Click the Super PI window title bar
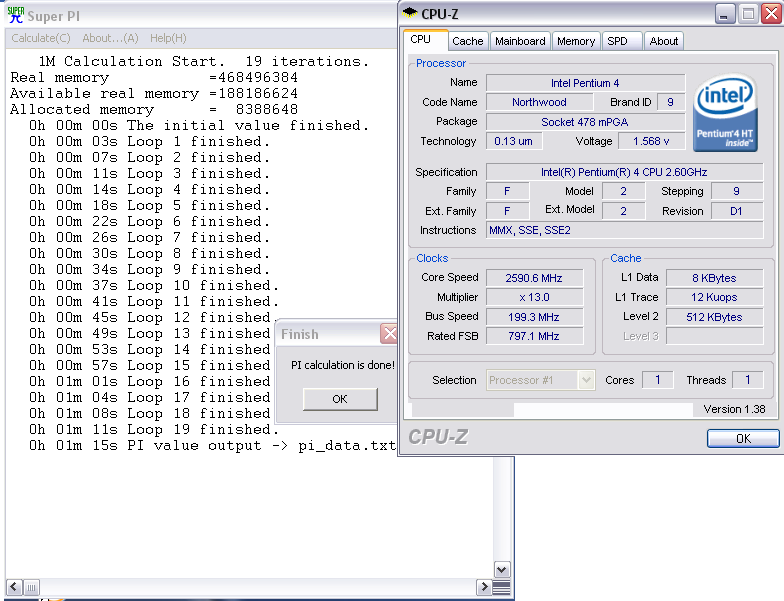 [200, 16]
